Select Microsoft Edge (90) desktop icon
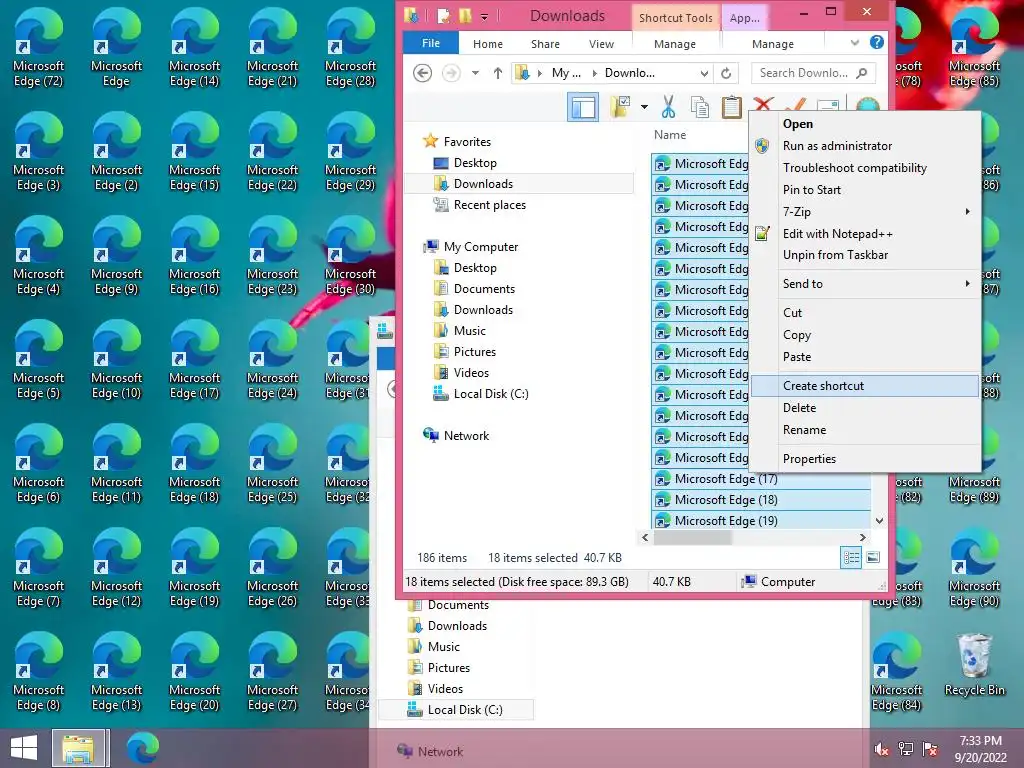Image resolution: width=1024 pixels, height=768 pixels. [974, 568]
